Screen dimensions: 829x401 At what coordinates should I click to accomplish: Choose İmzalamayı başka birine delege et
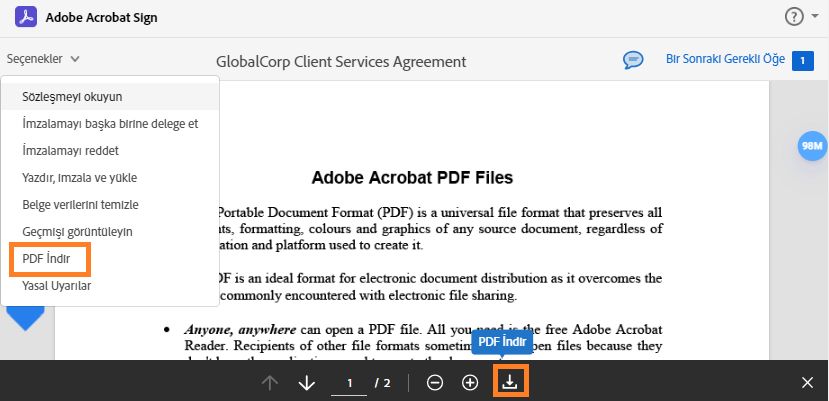point(110,124)
